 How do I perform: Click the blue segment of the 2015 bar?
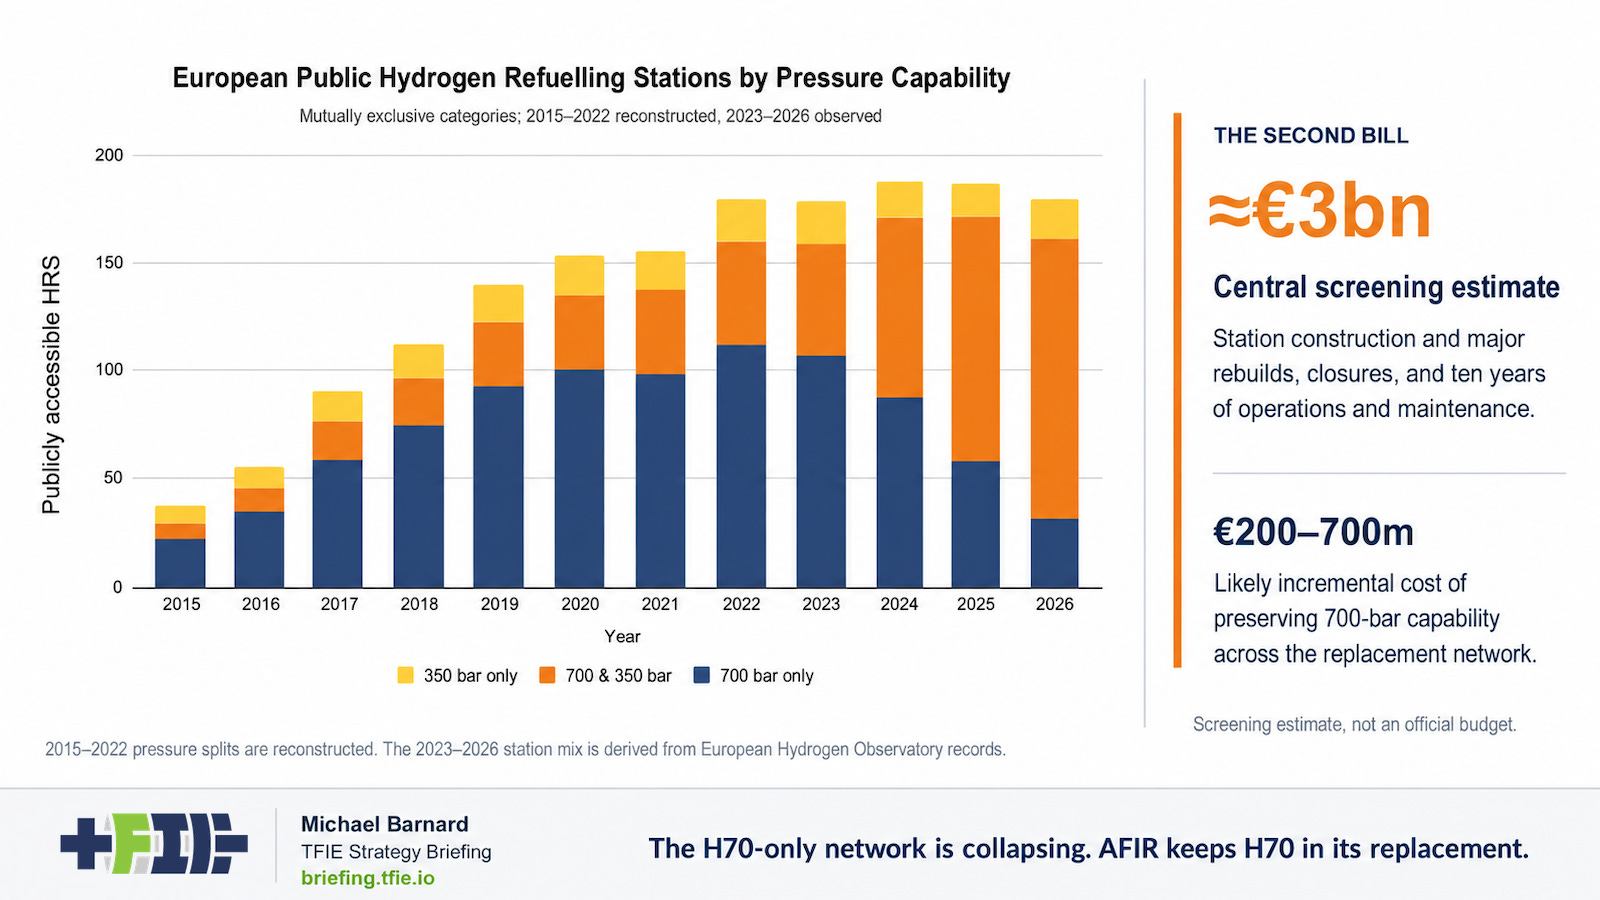coord(180,563)
